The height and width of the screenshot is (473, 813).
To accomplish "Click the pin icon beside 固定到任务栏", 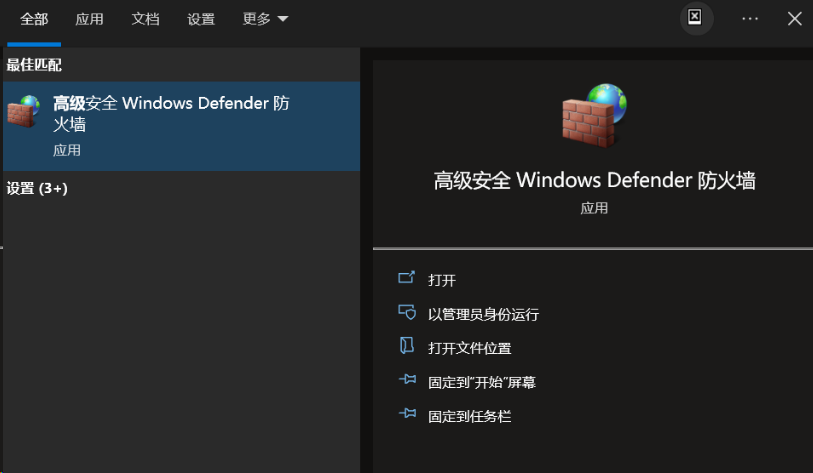I will tap(408, 413).
